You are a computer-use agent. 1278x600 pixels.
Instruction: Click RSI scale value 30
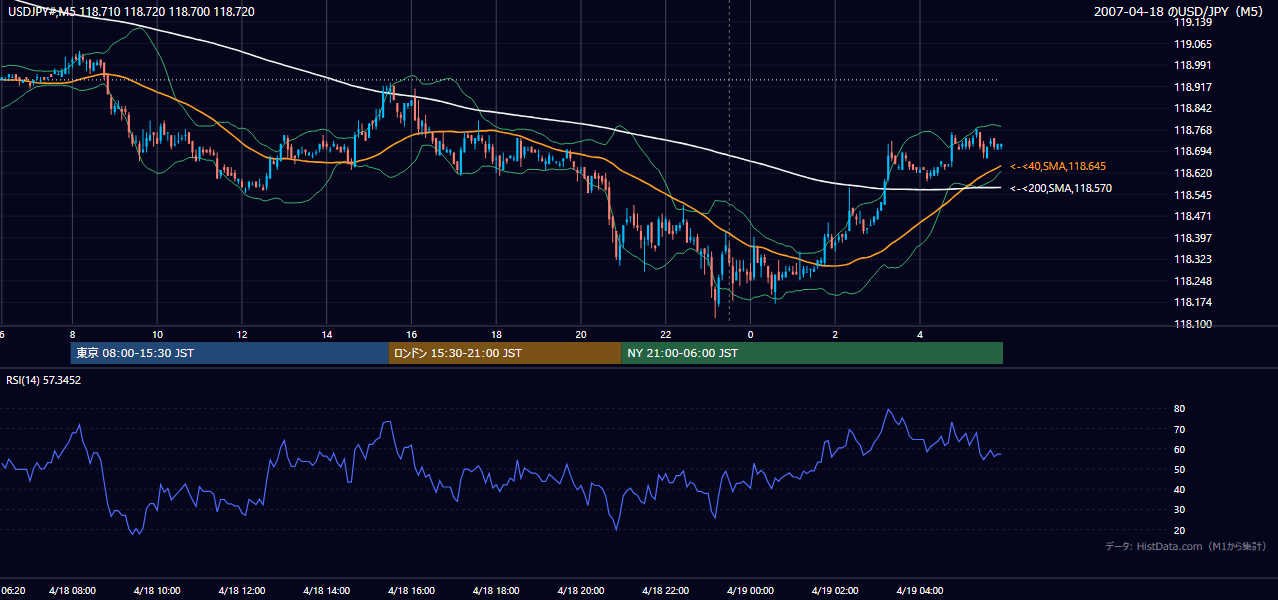click(1179, 510)
